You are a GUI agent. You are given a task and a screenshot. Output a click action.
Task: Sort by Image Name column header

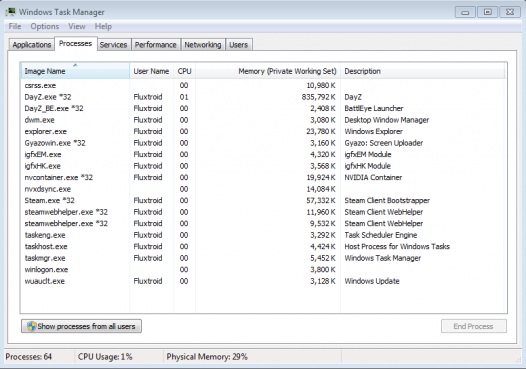(75, 71)
